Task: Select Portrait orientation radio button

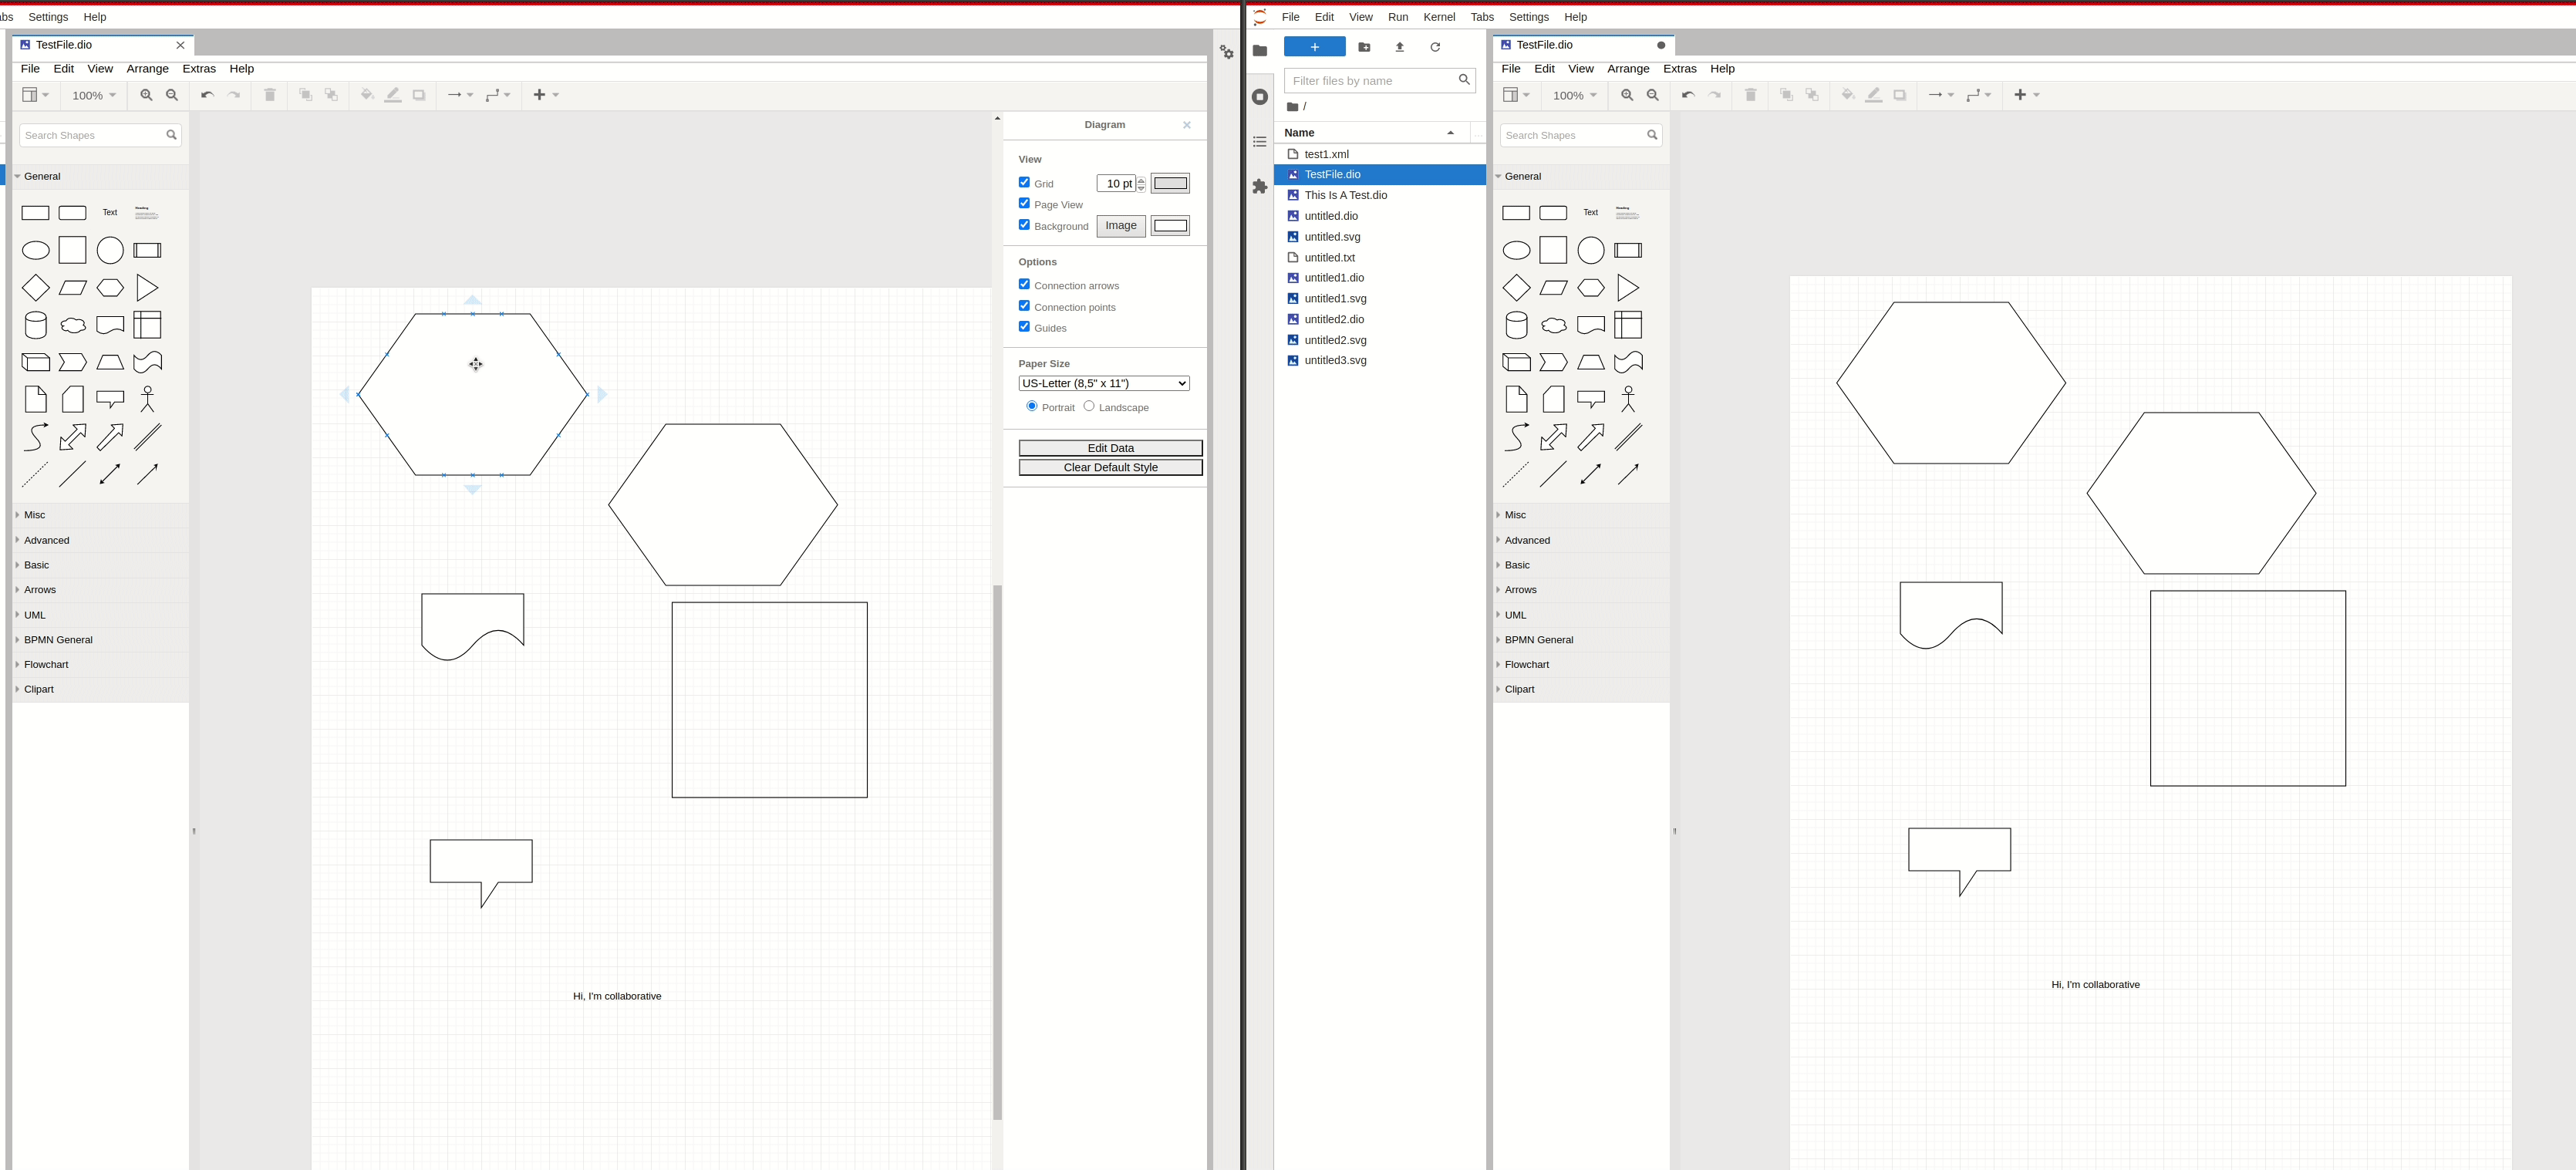Action: (x=1032, y=406)
